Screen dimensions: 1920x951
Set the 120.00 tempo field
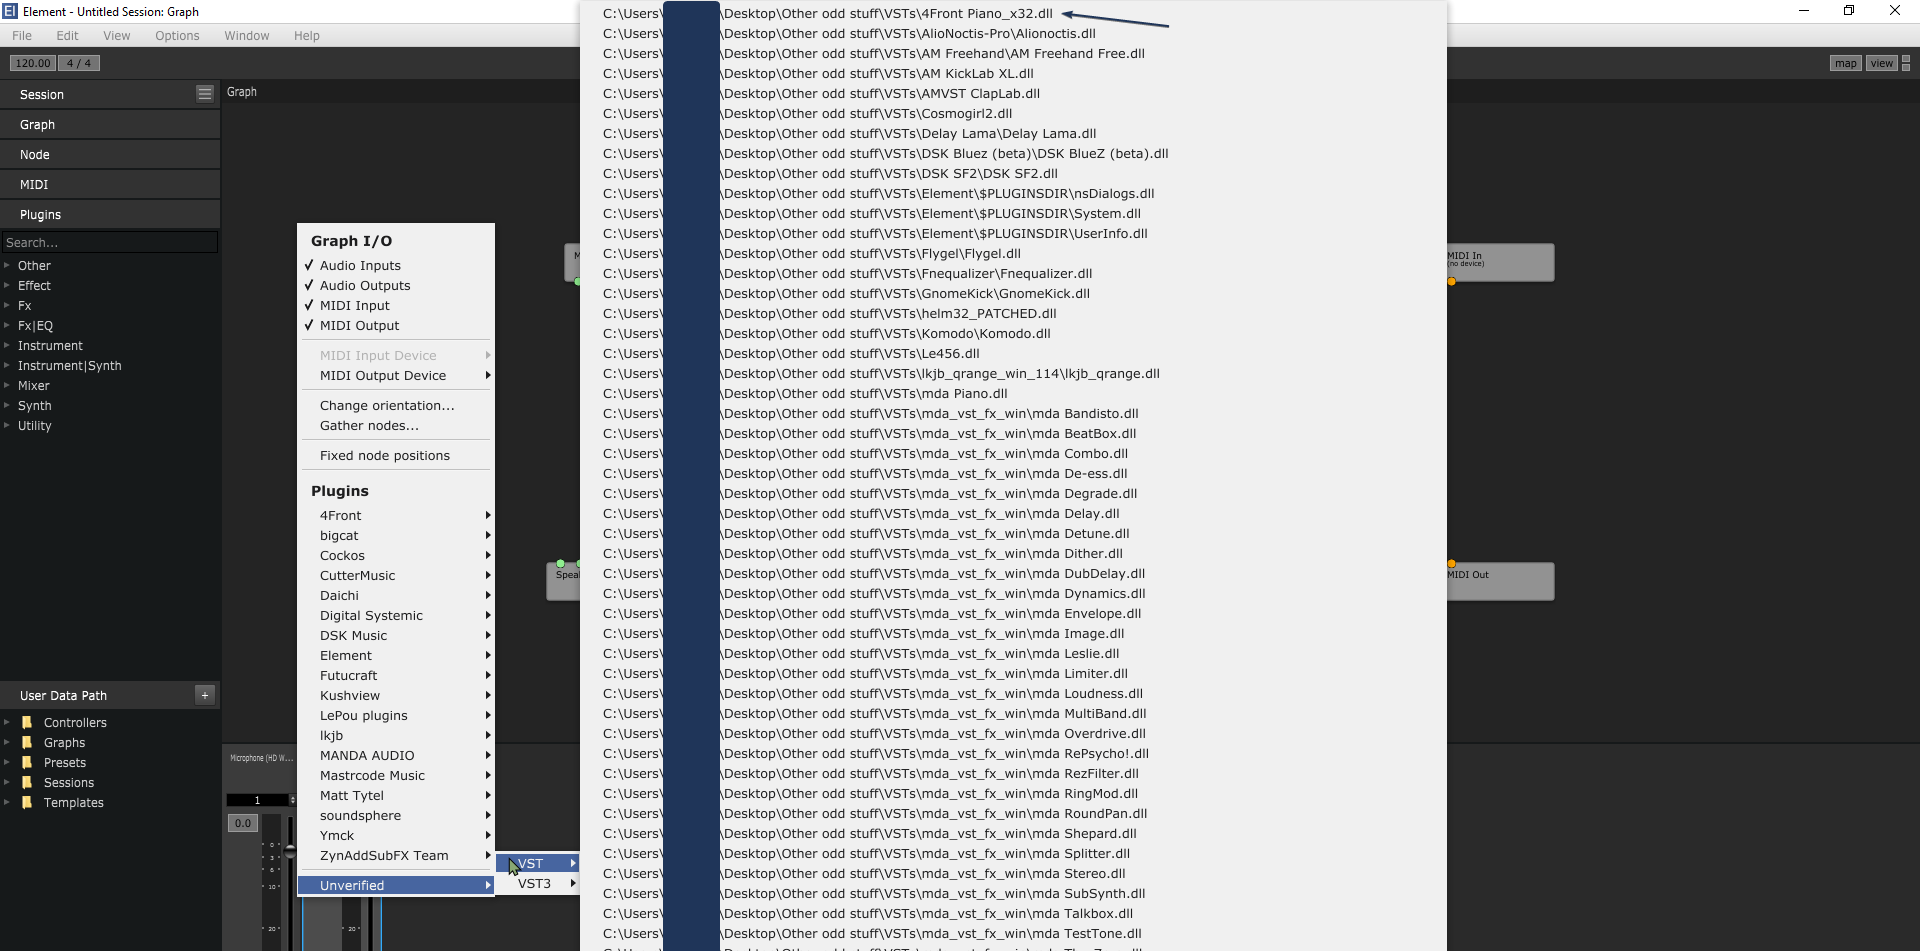tap(32, 63)
